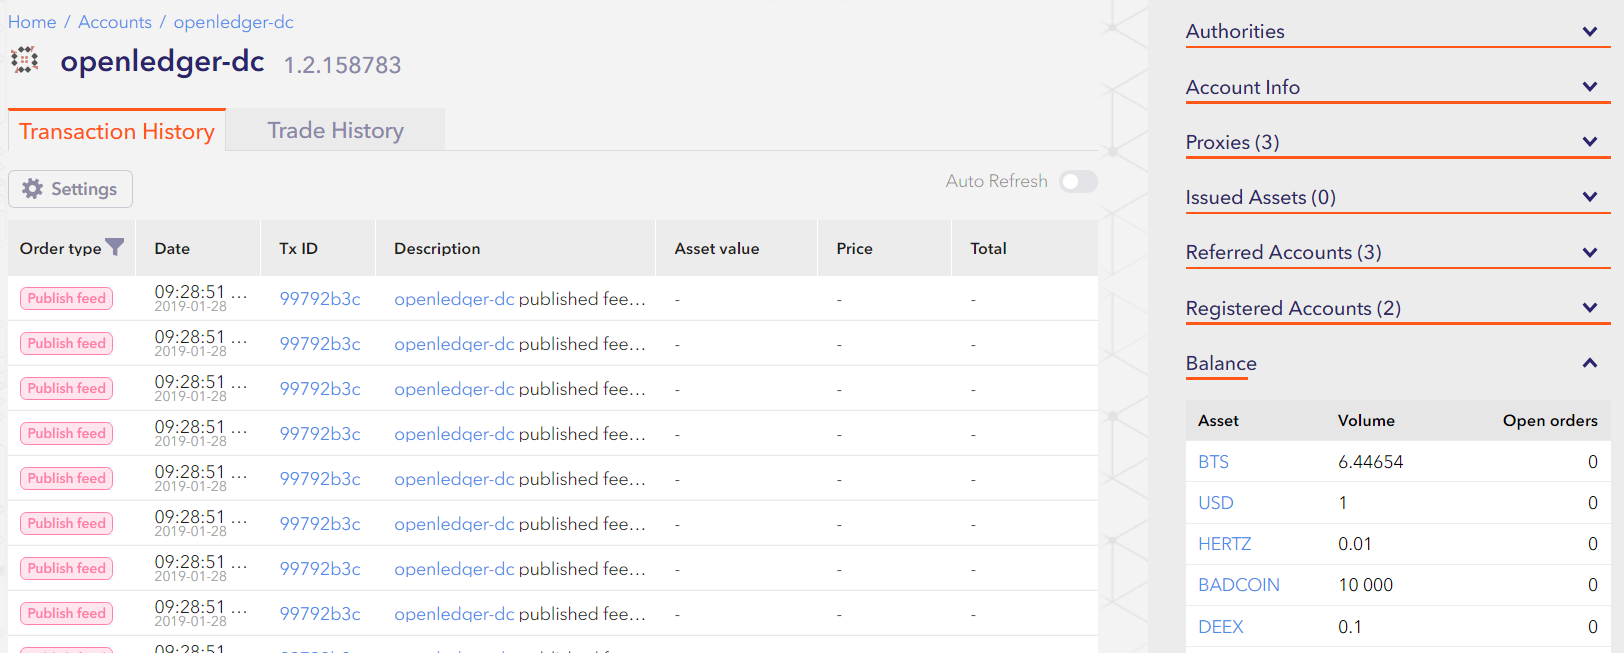This screenshot has height=653, width=1624.
Task: Expand the Registered Accounts (2) section
Action: point(1398,309)
